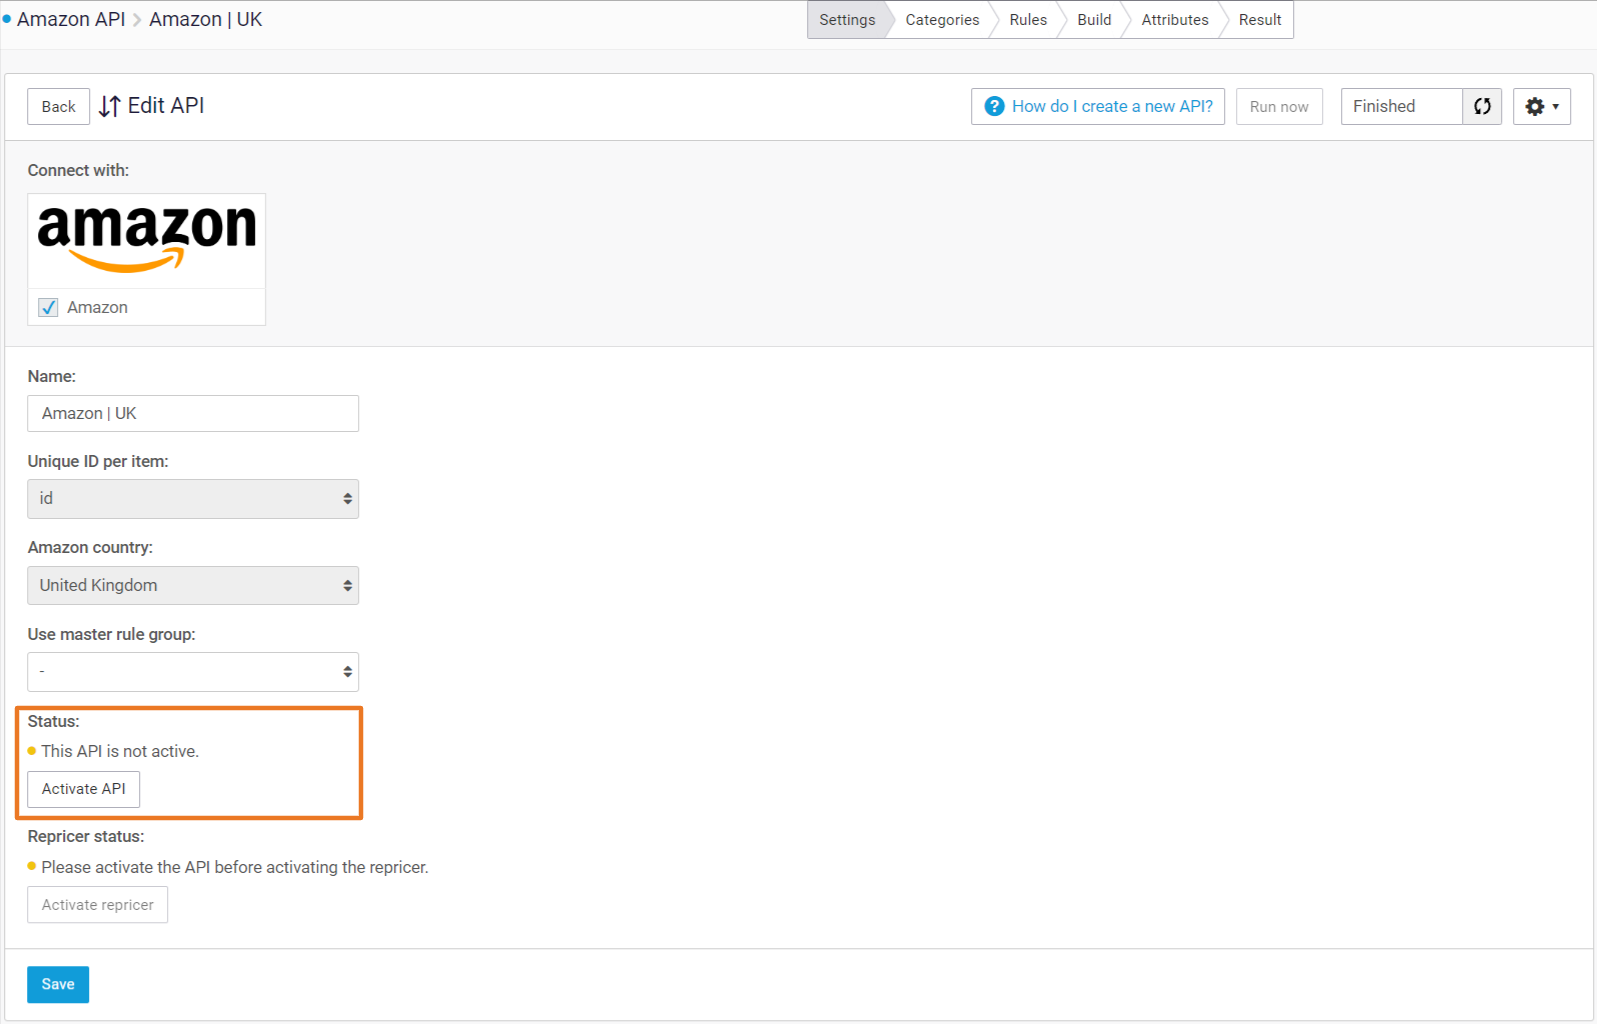Image resolution: width=1597 pixels, height=1024 pixels.
Task: Click the blue Save button
Action: 58,984
